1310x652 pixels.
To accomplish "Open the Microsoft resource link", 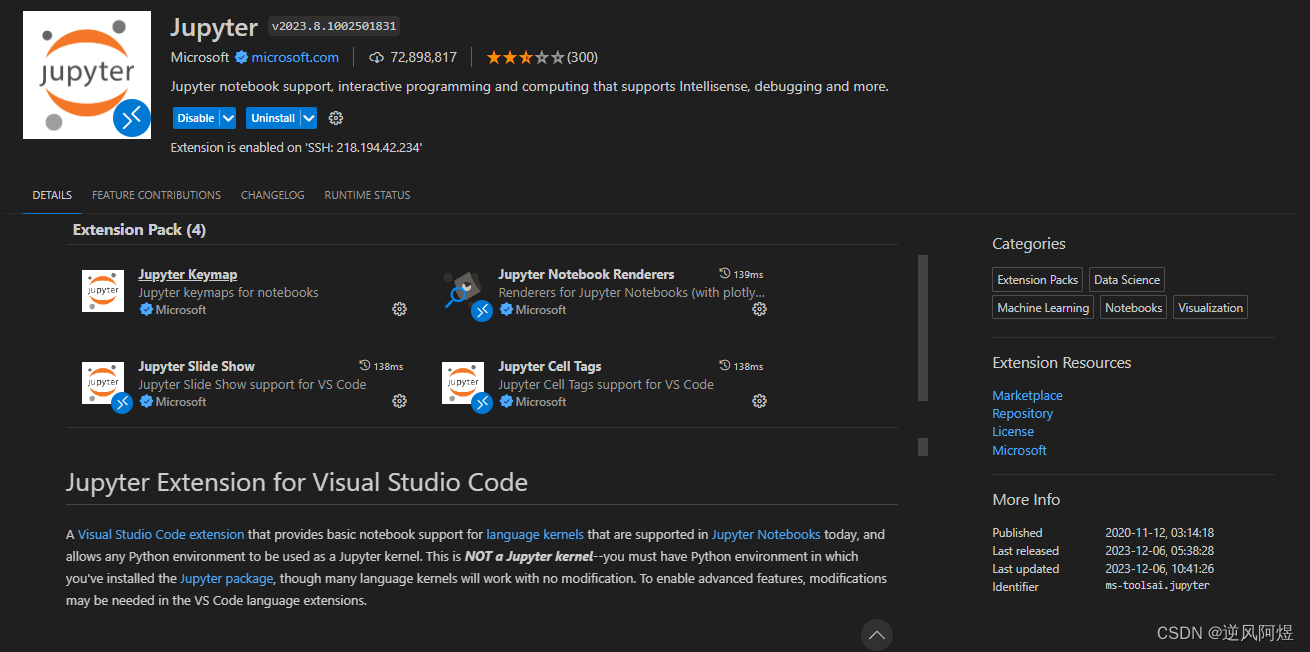I will pos(1019,450).
